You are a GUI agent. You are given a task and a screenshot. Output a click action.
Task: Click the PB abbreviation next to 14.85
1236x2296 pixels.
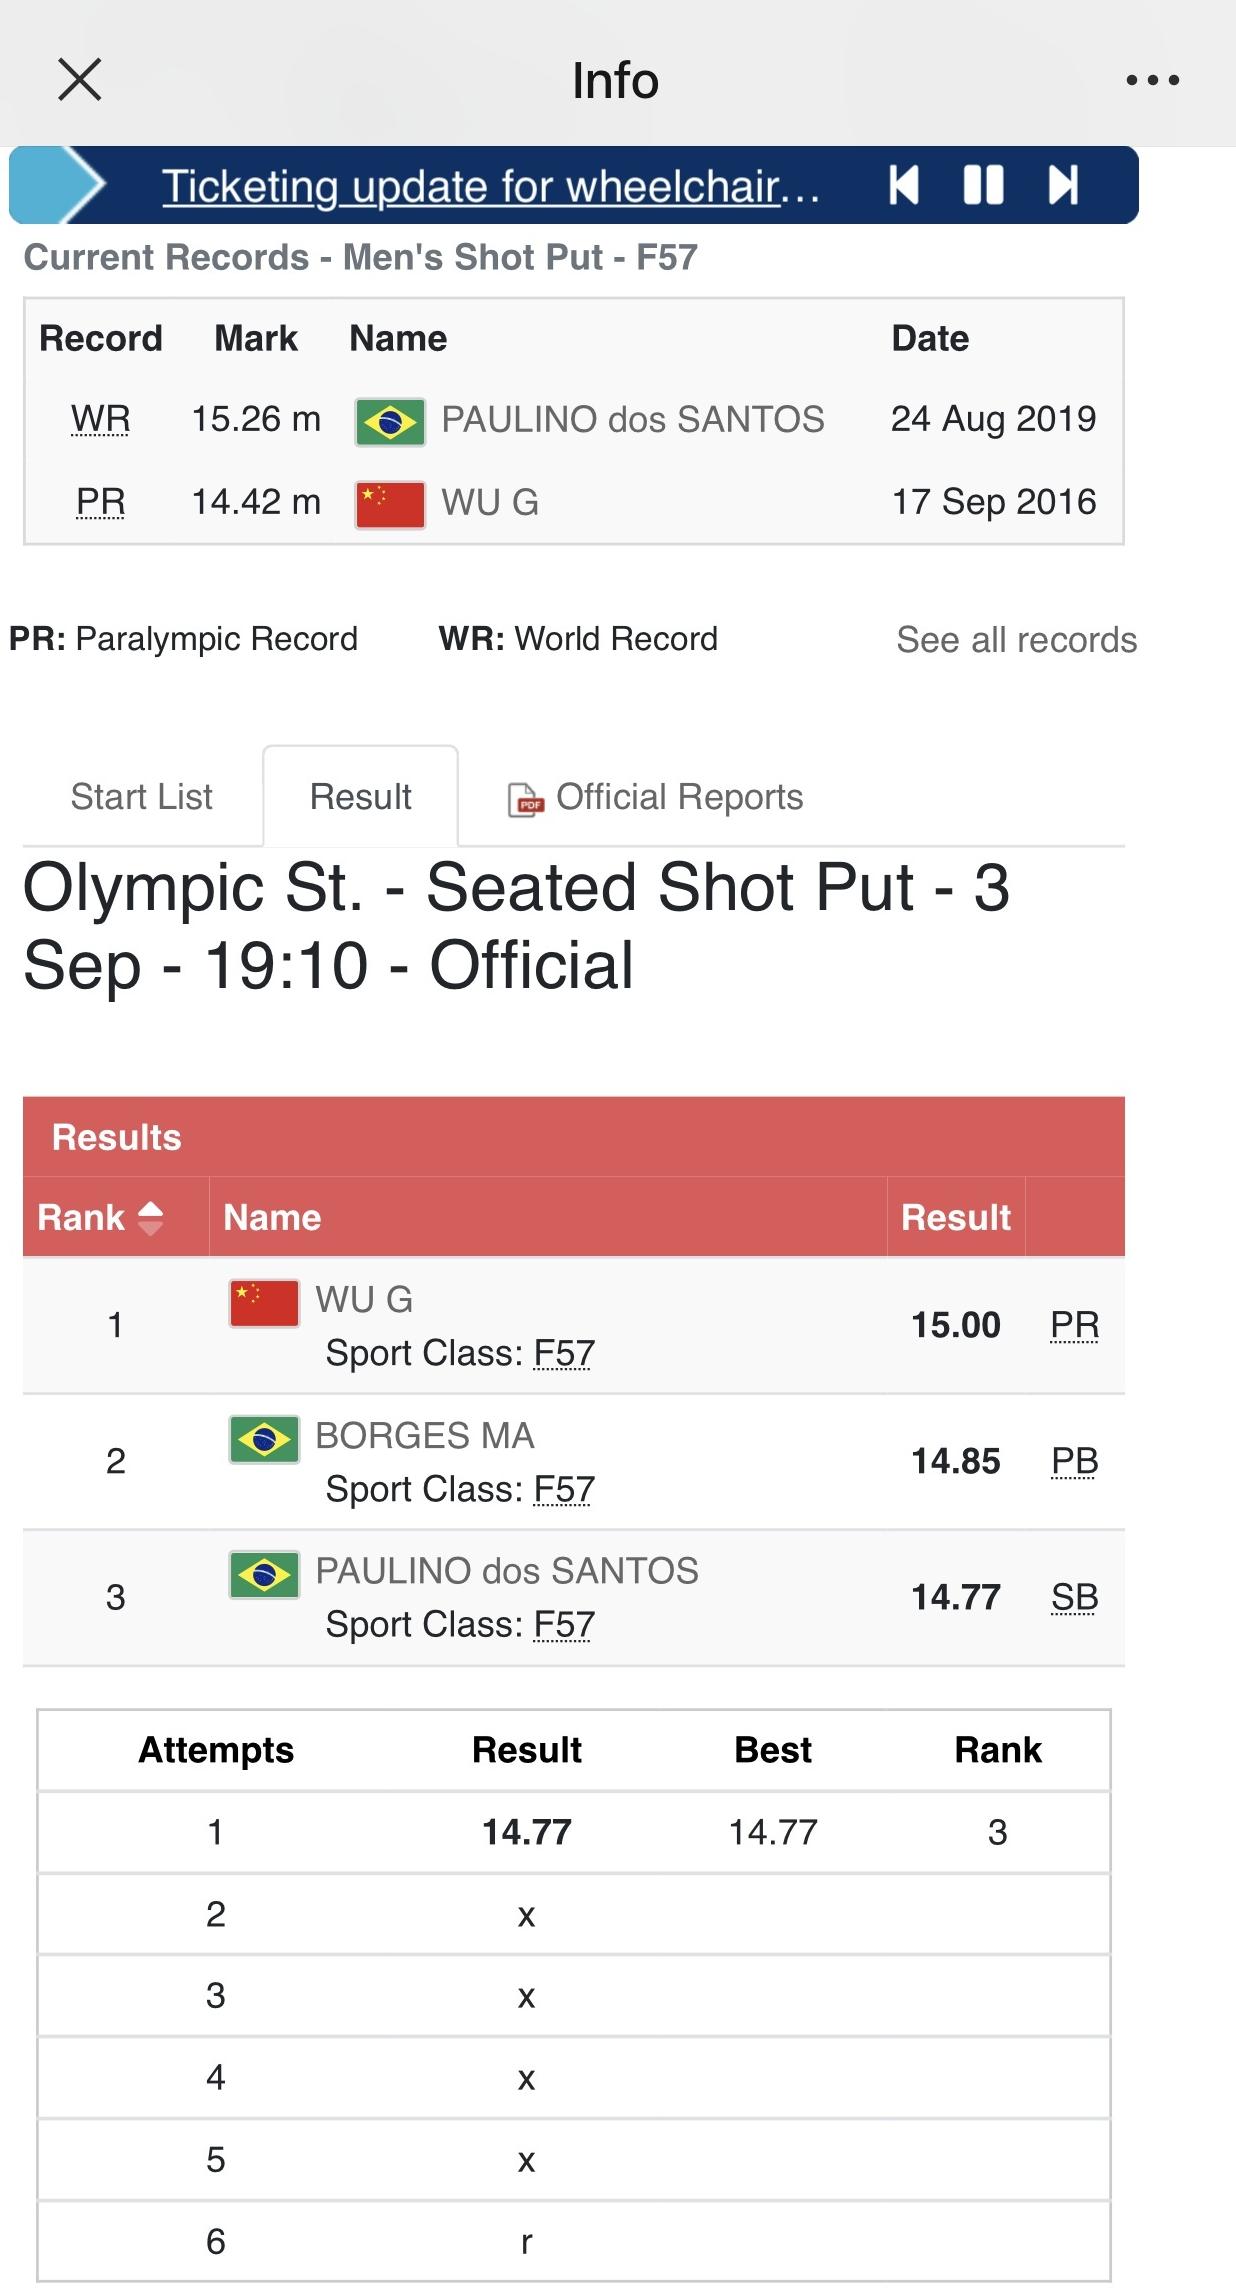pyautogui.click(x=1074, y=1461)
